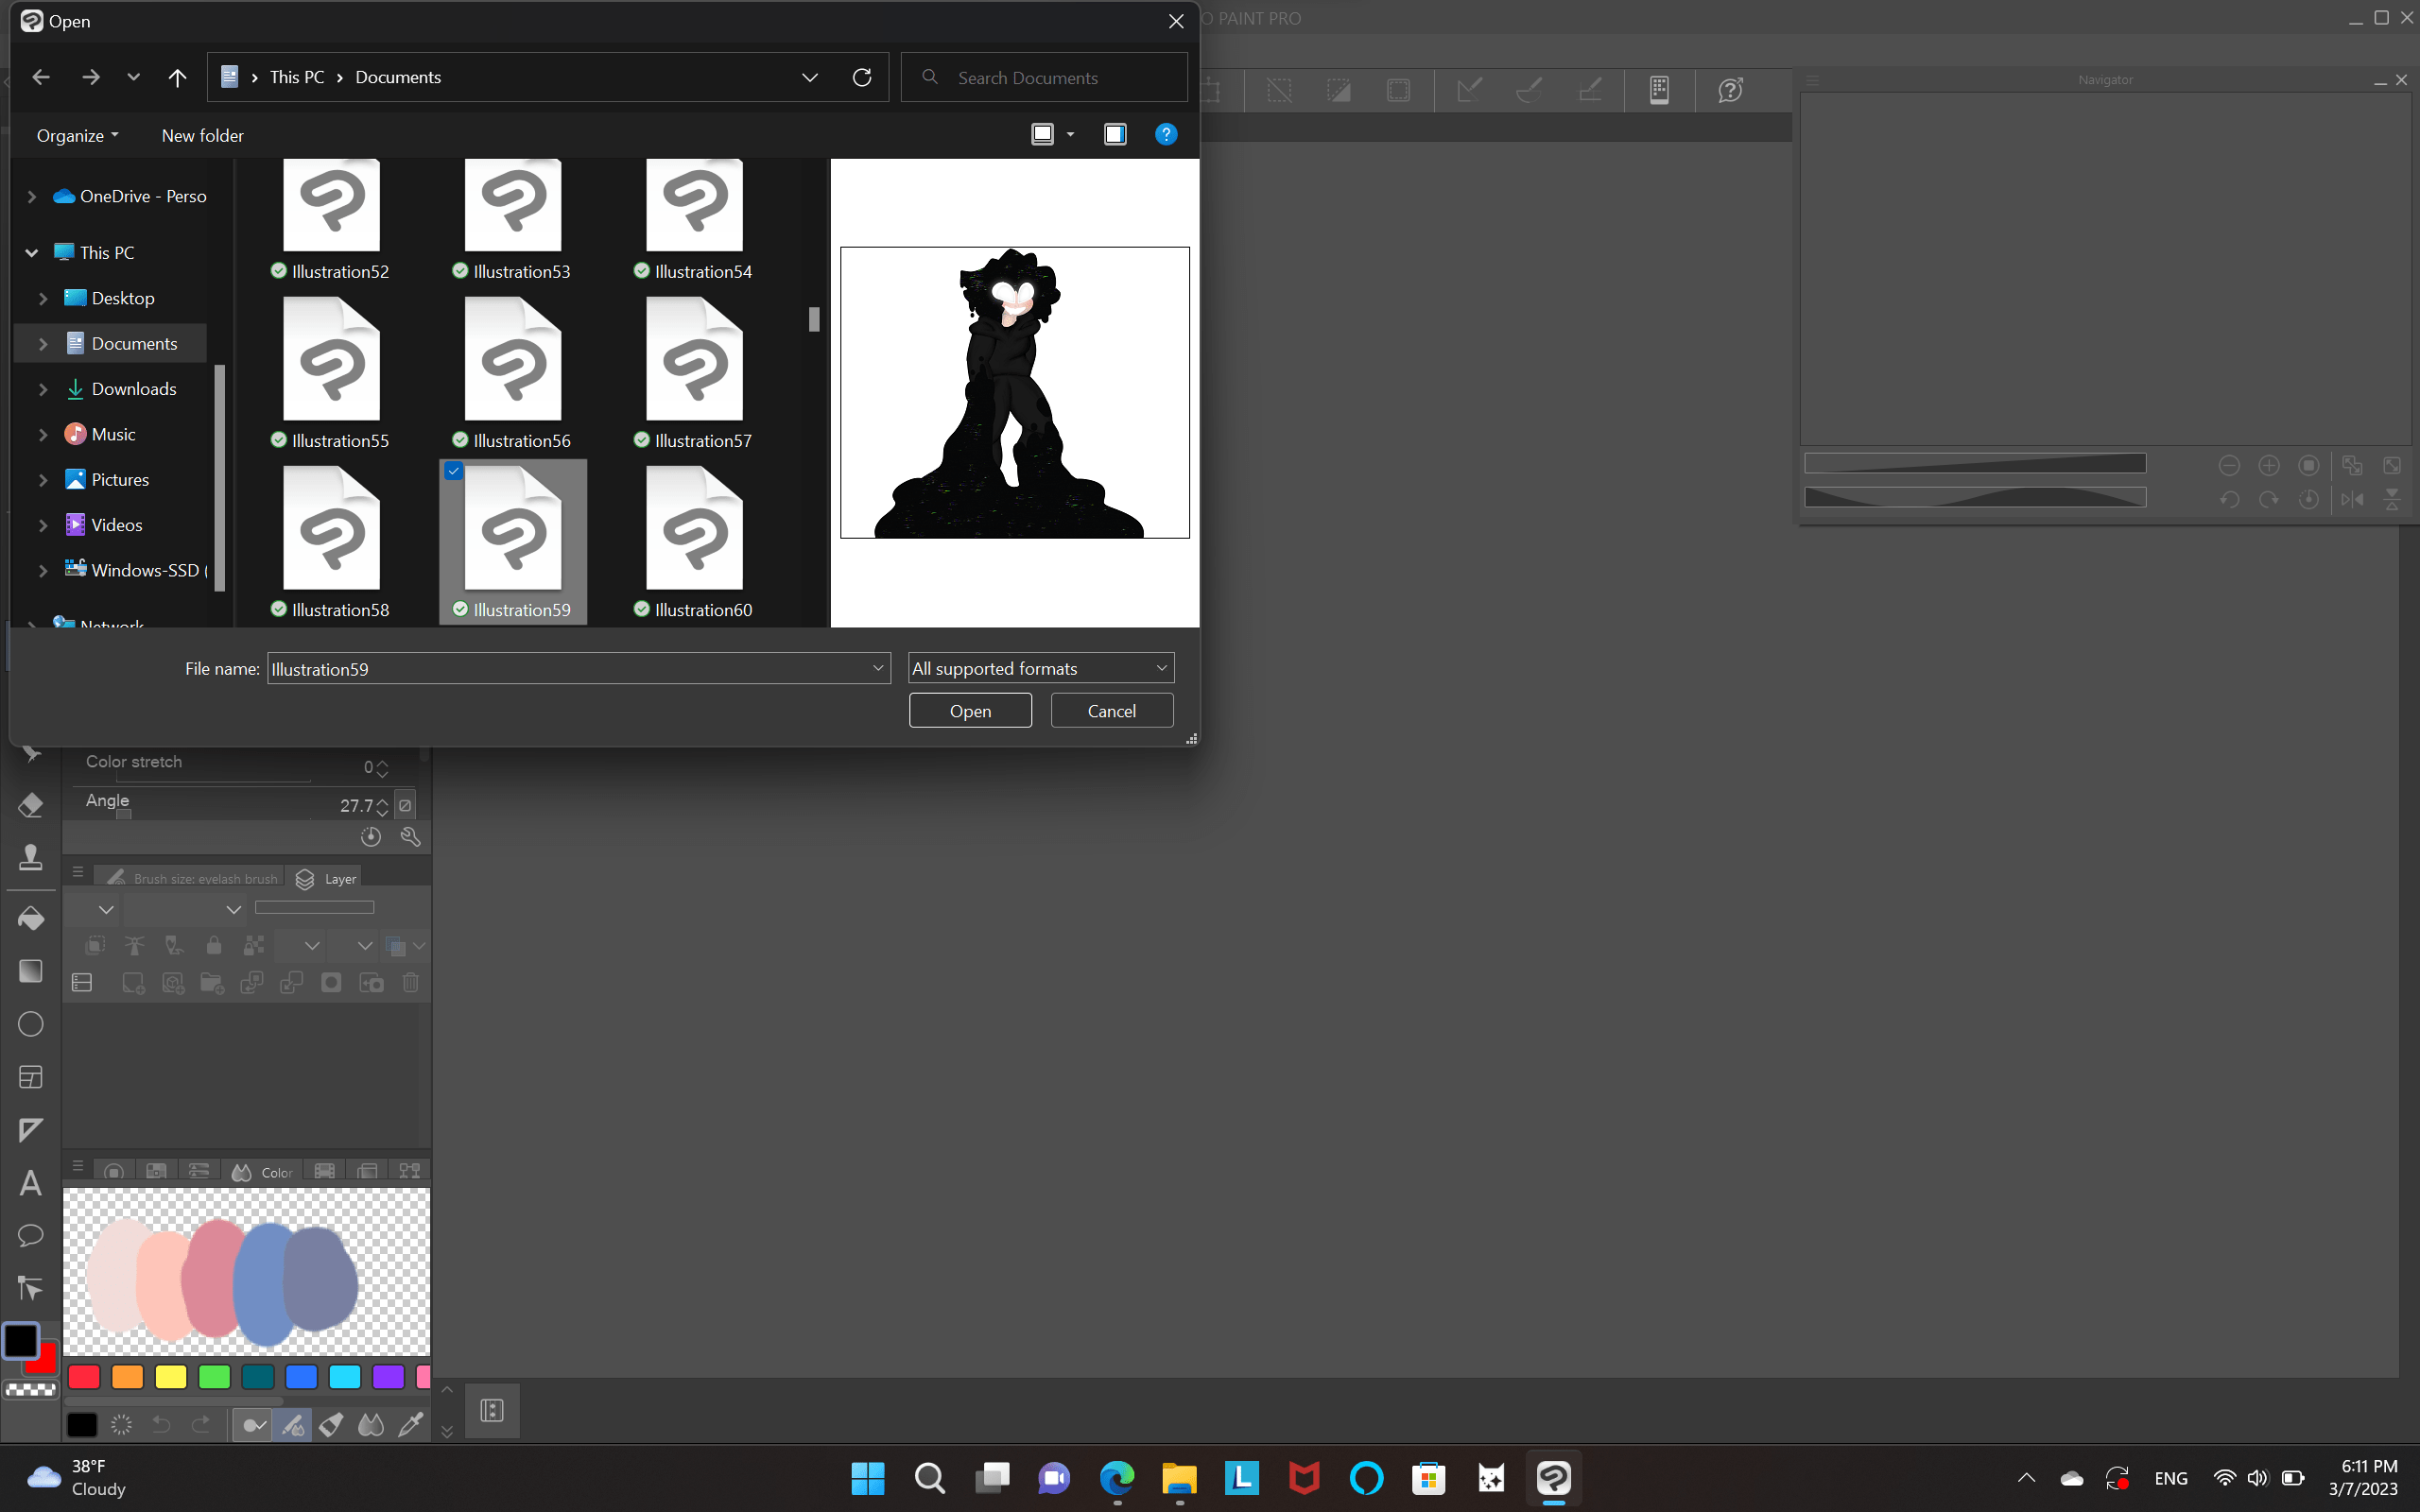The image size is (2420, 1512).
Task: Select the Text tool
Action: (30, 1183)
